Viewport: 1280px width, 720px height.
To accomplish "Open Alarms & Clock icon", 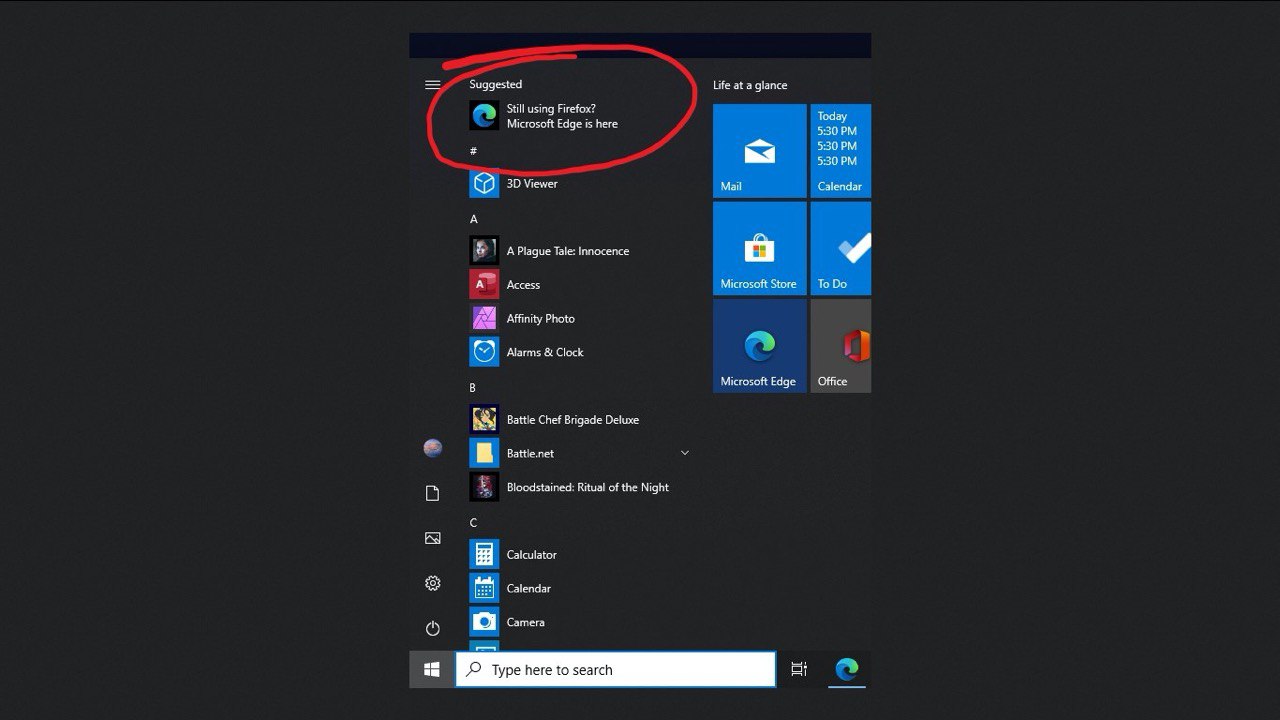I will 484,352.
